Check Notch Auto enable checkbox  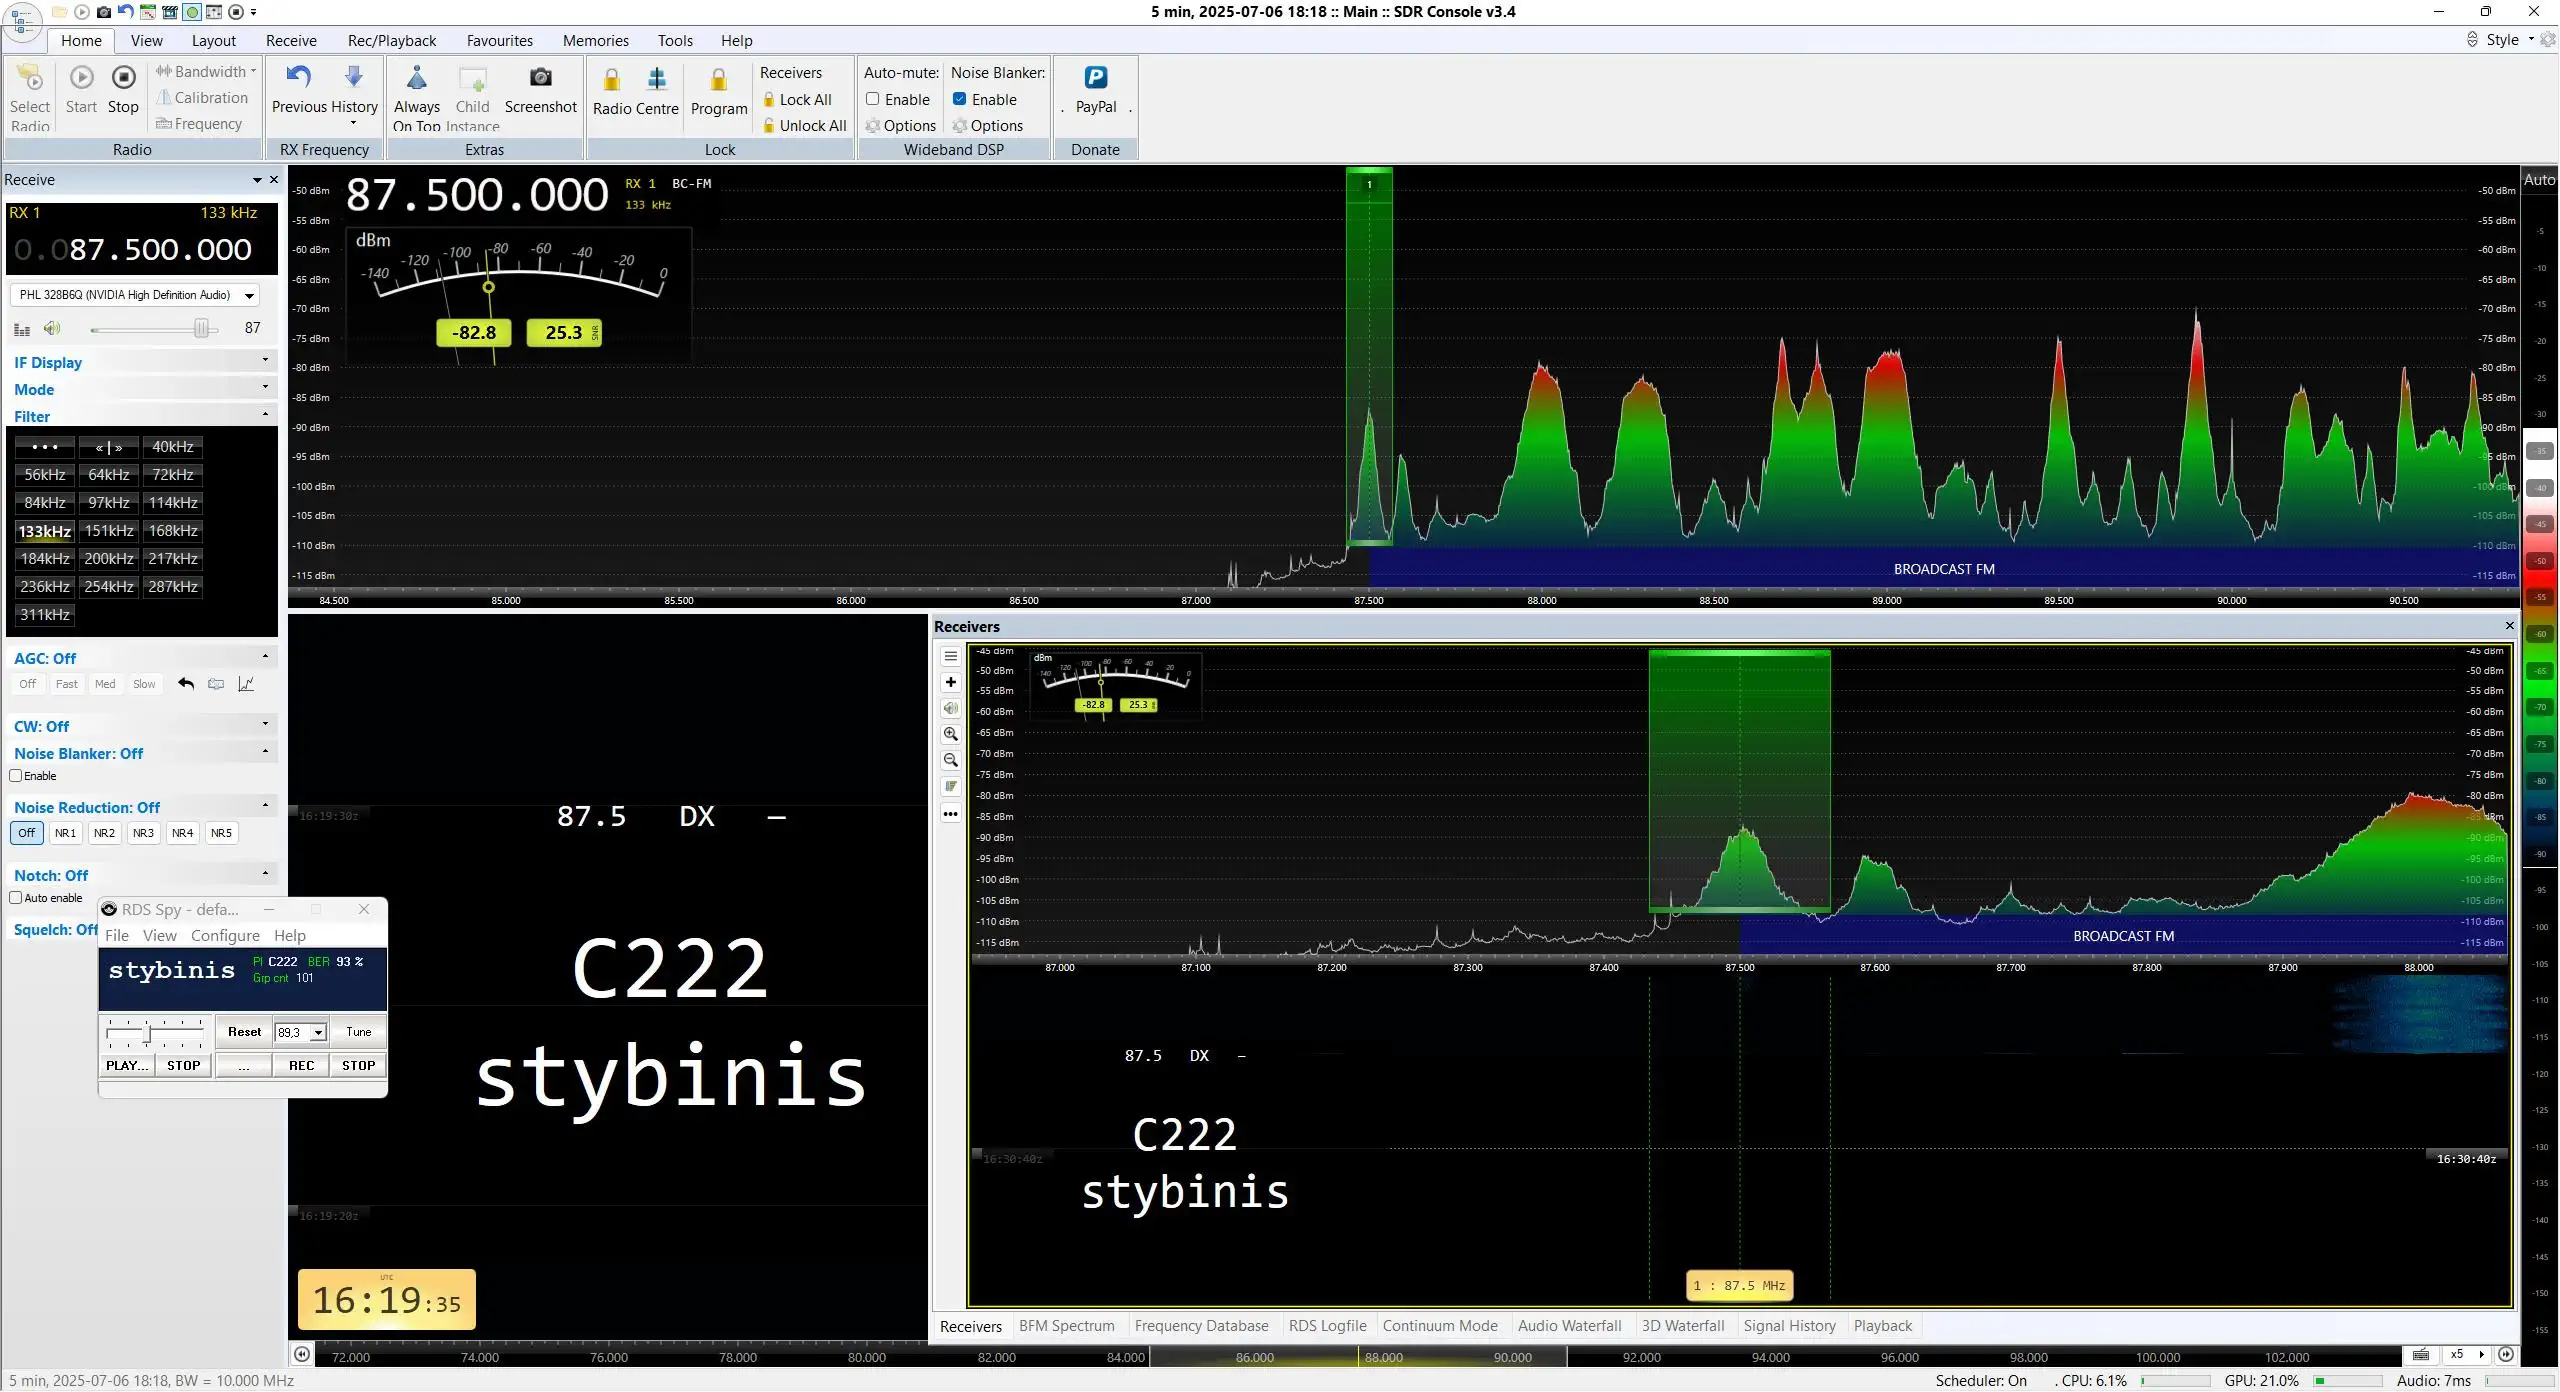16,898
